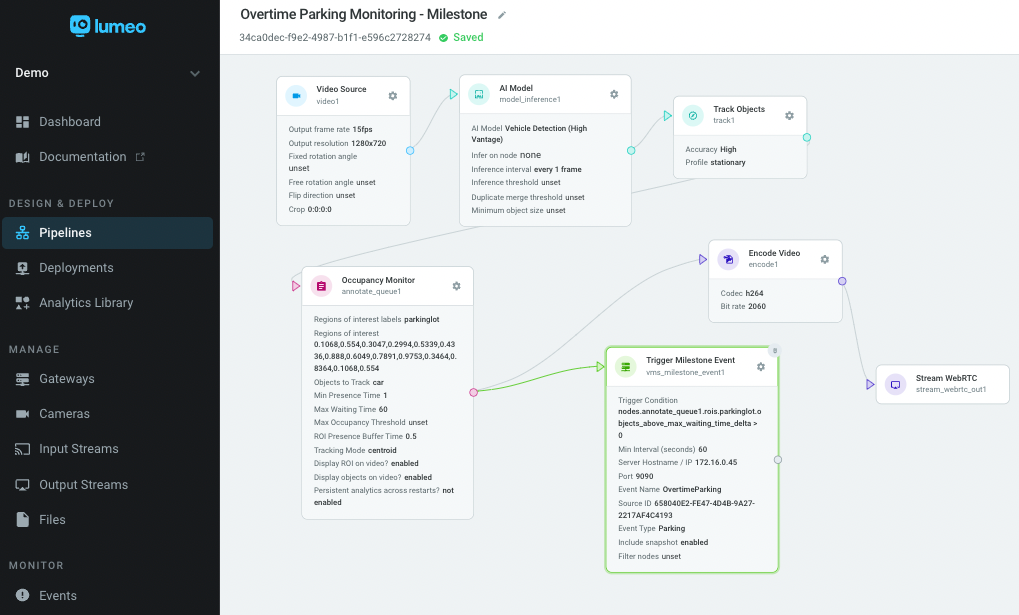Click the Track Objects gear icon

click(789, 115)
